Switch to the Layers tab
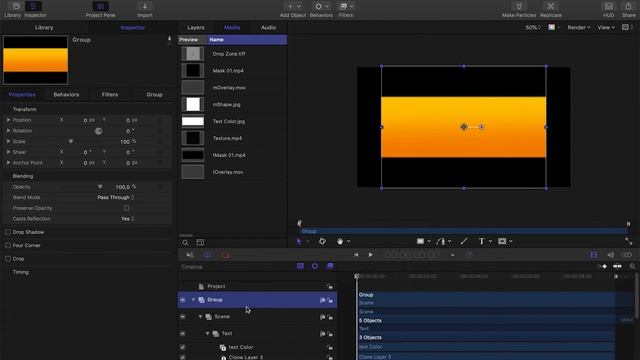The image size is (640, 360). click(x=196, y=27)
